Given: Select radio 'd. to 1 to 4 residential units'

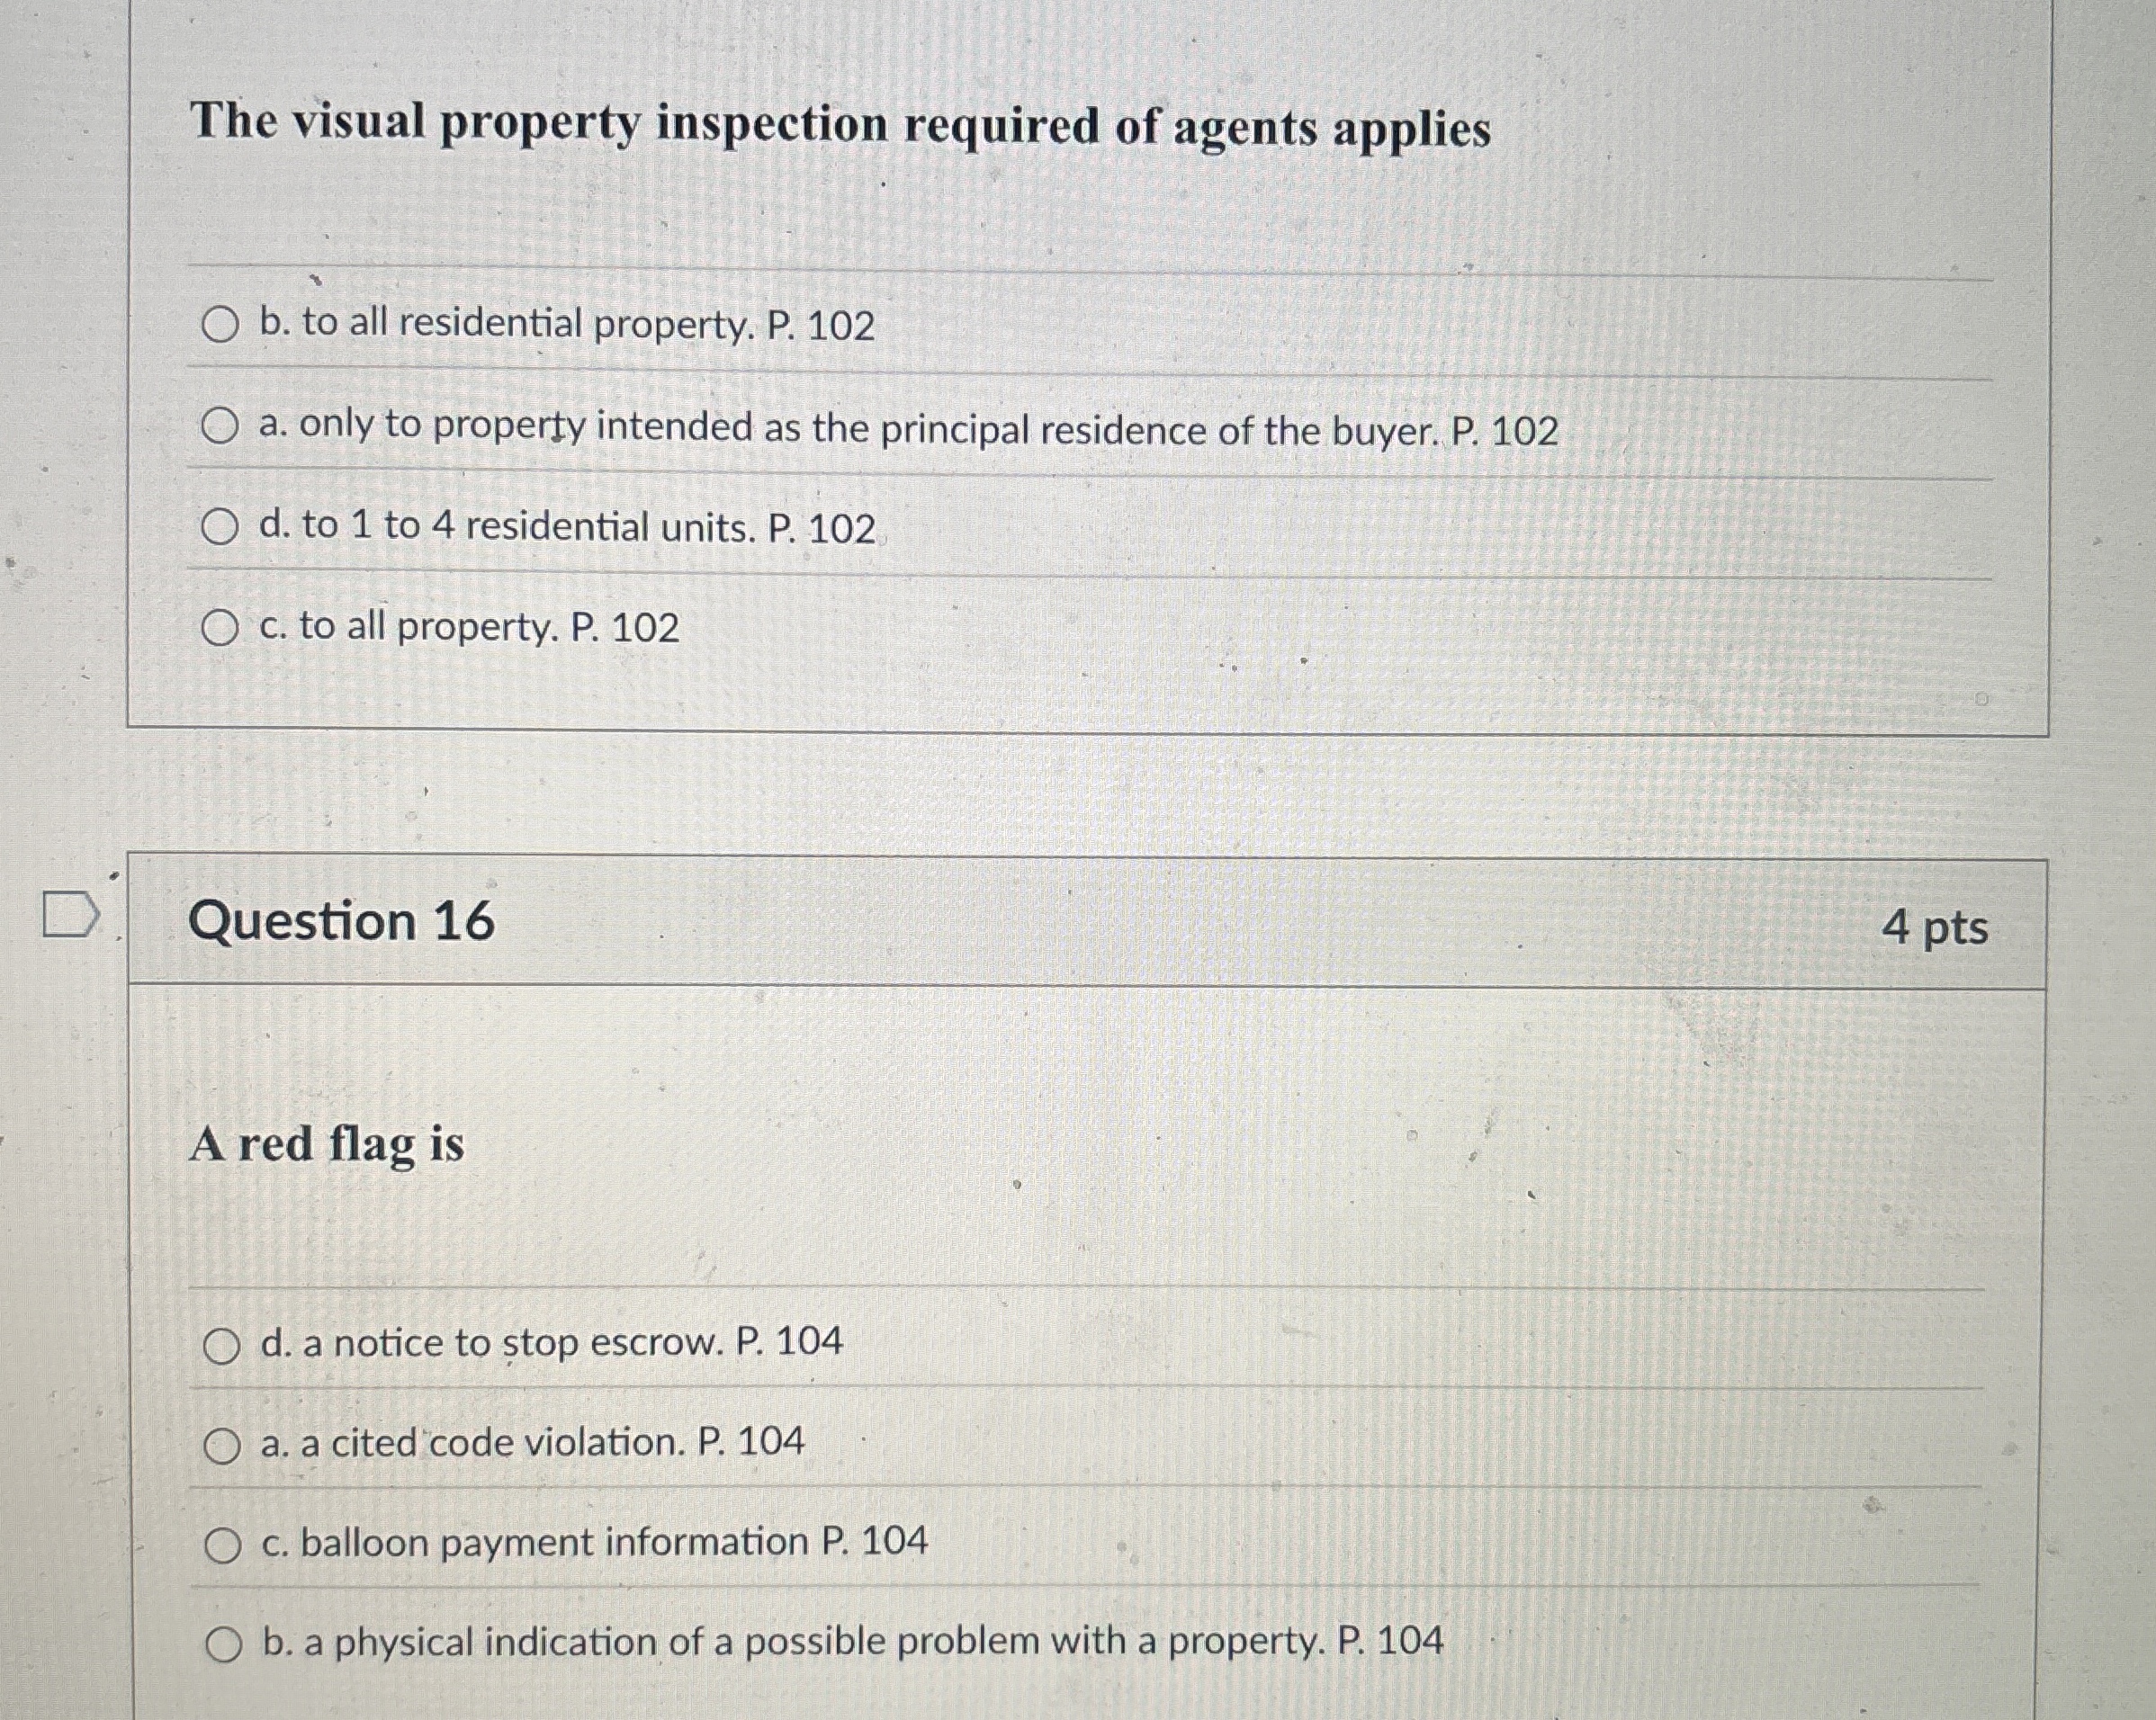Looking at the screenshot, I should pos(220,527).
